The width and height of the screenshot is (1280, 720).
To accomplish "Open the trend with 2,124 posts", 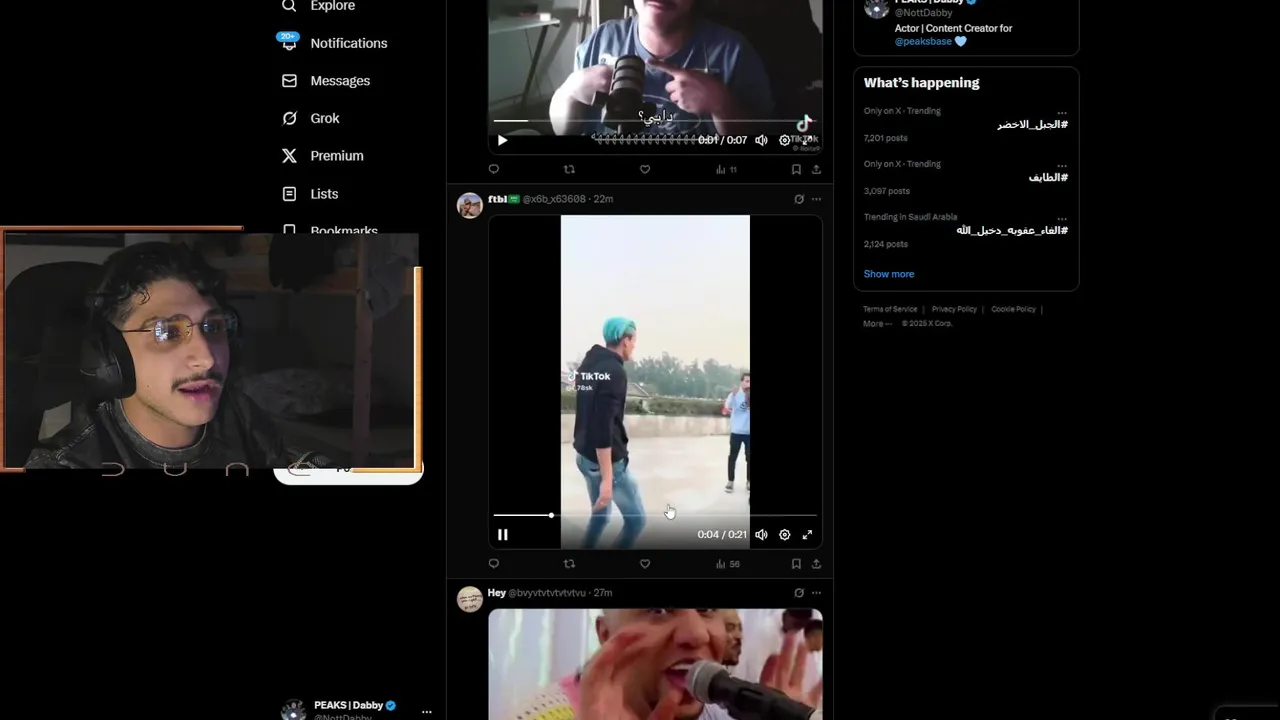I will click(965, 230).
